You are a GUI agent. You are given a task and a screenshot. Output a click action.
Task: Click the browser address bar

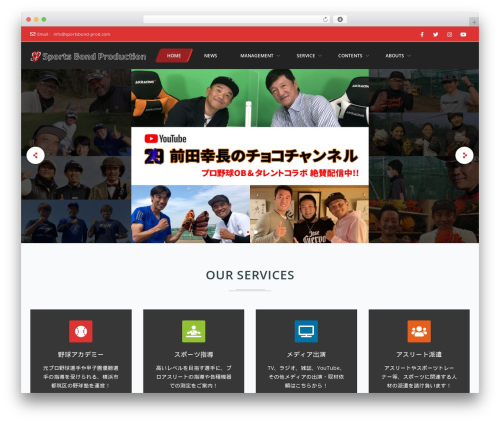pos(237,20)
